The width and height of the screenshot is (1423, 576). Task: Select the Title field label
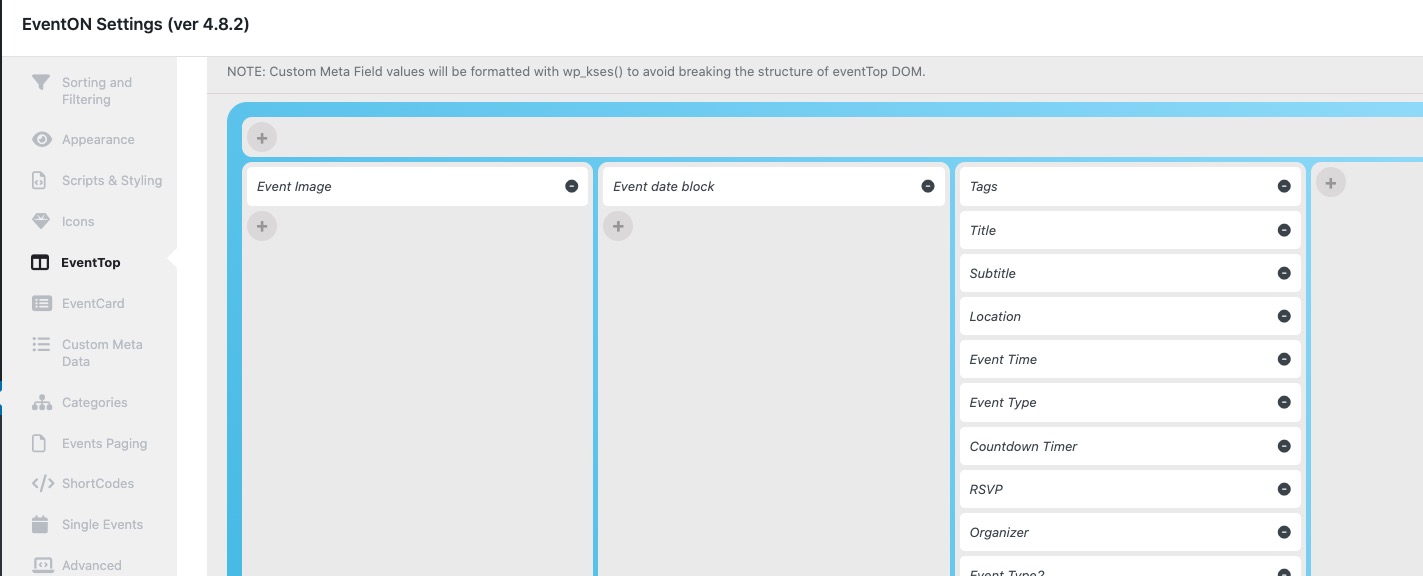point(982,230)
